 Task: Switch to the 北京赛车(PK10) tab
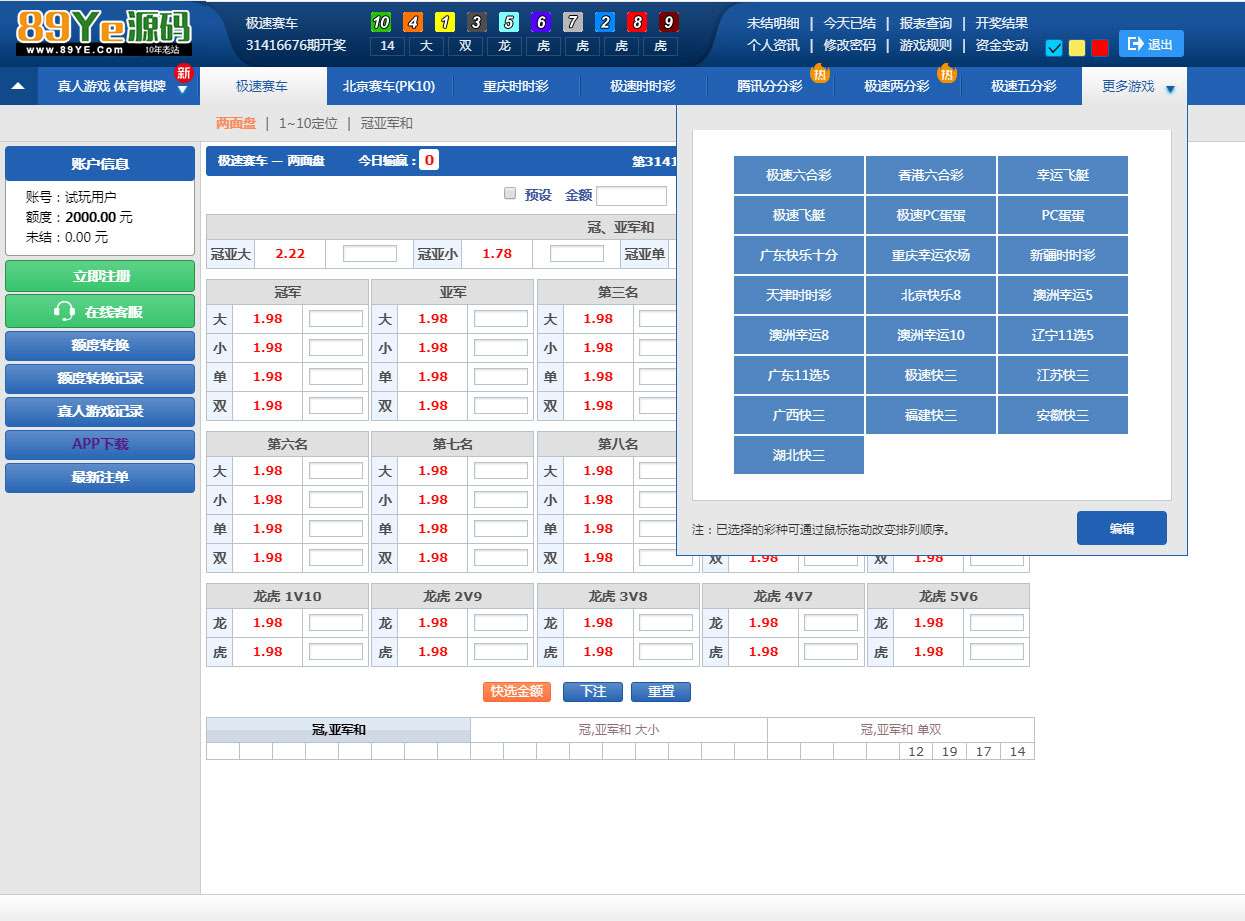pos(389,87)
